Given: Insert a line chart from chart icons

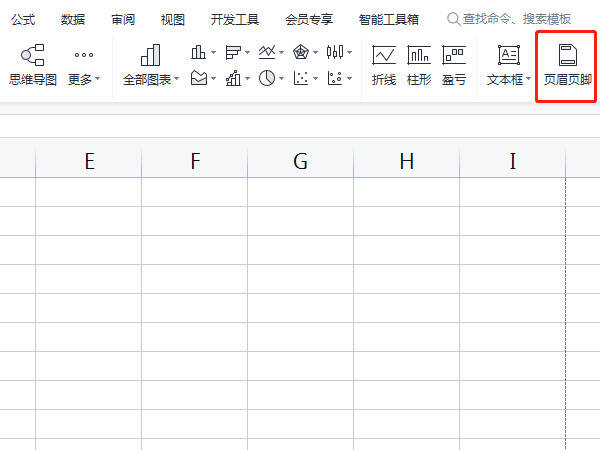Looking at the screenshot, I should pos(267,52).
